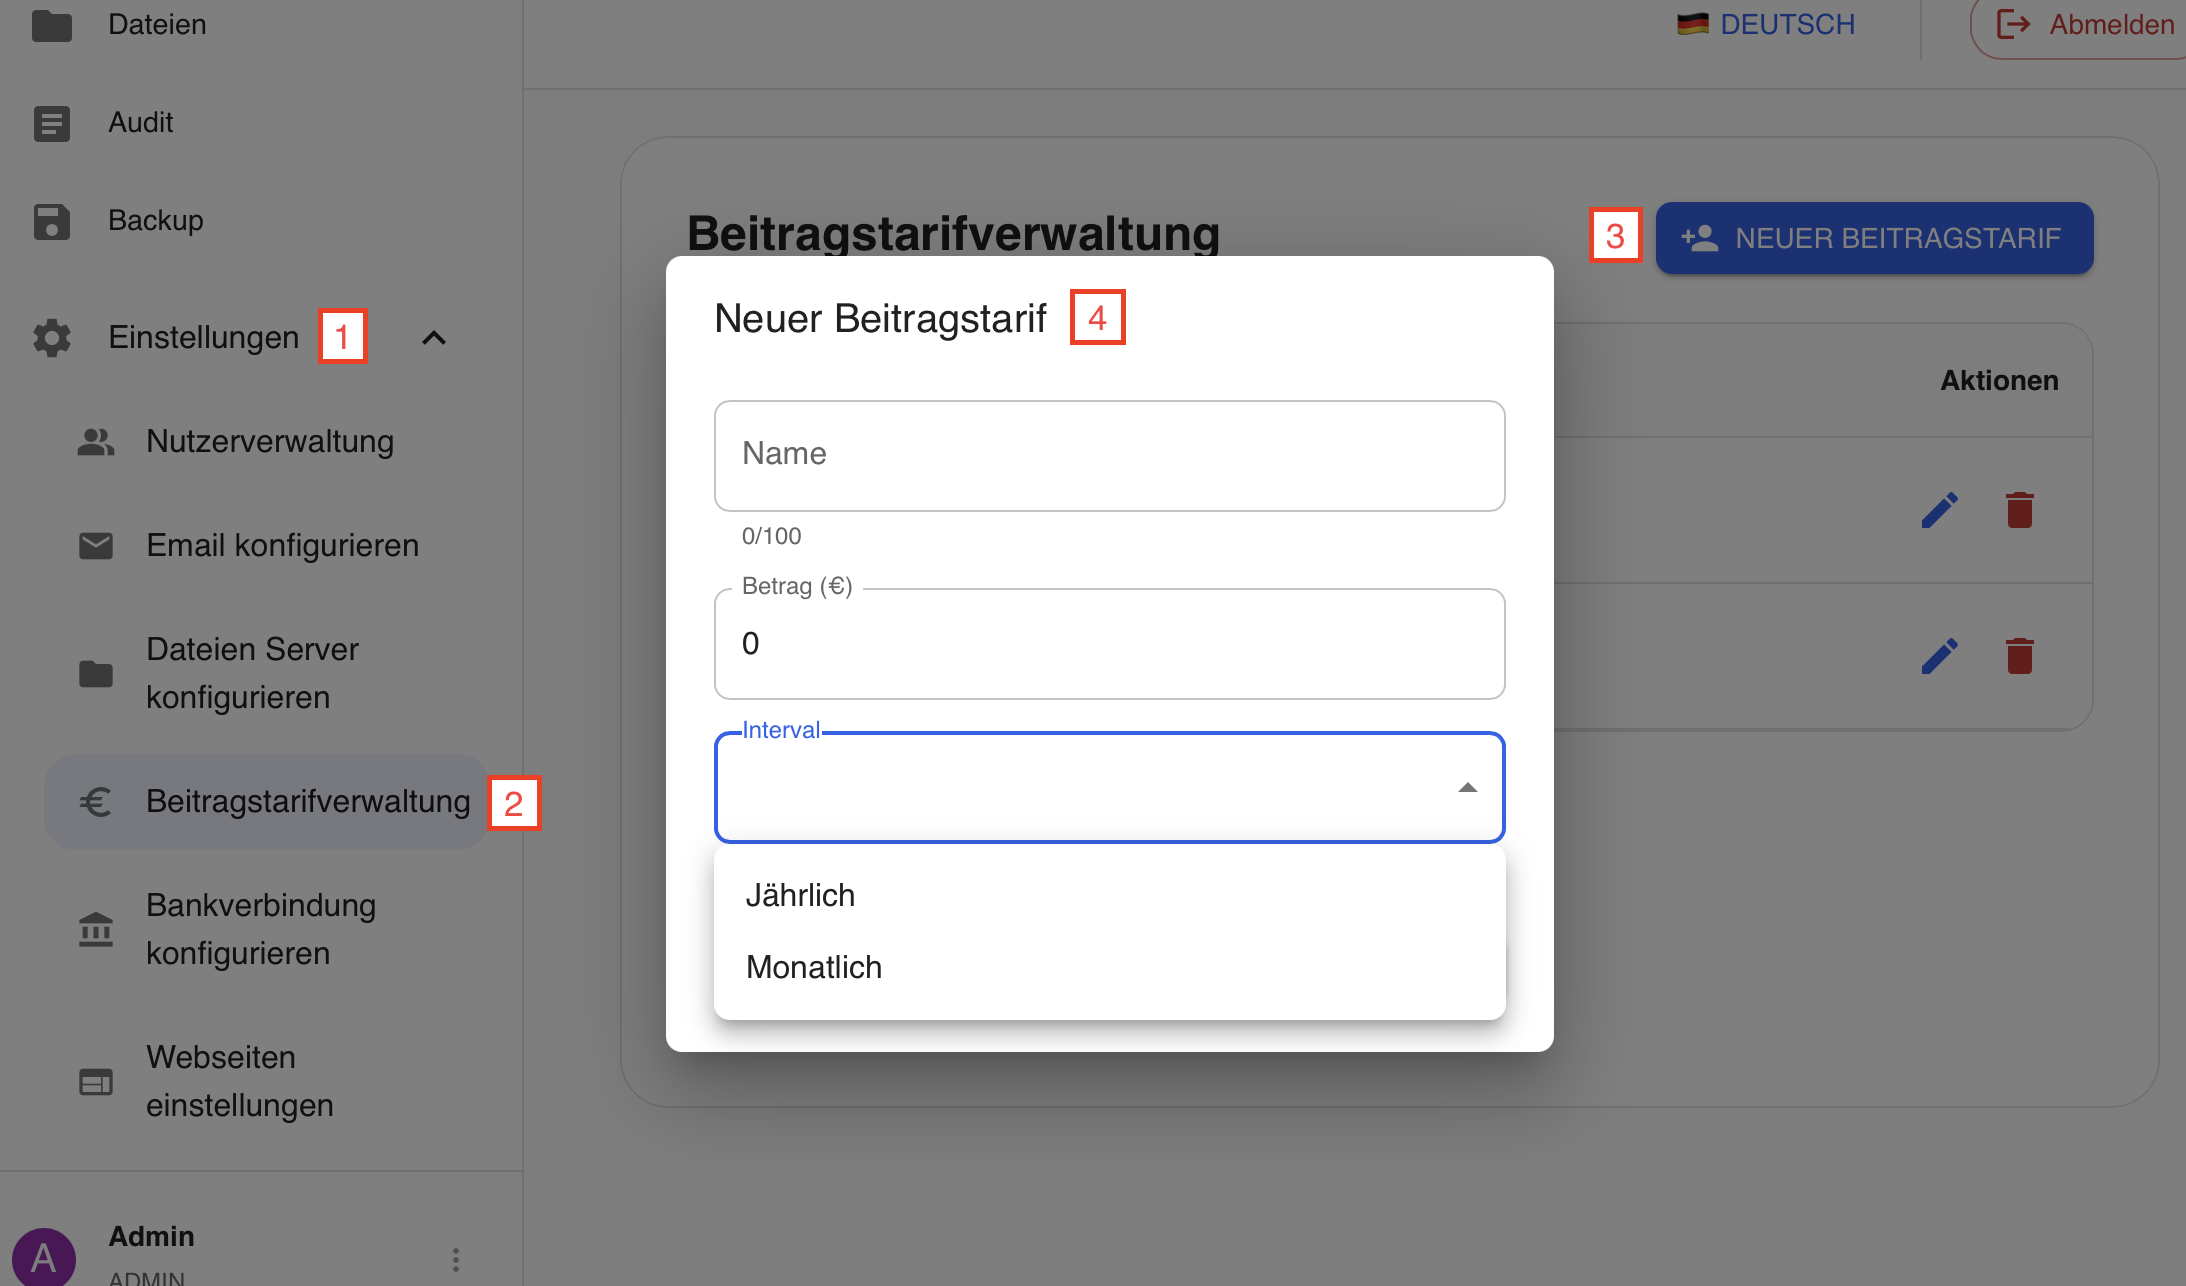Screen dimensions: 2186x1286
Task: Click the Interval select box
Action: [1110, 788]
